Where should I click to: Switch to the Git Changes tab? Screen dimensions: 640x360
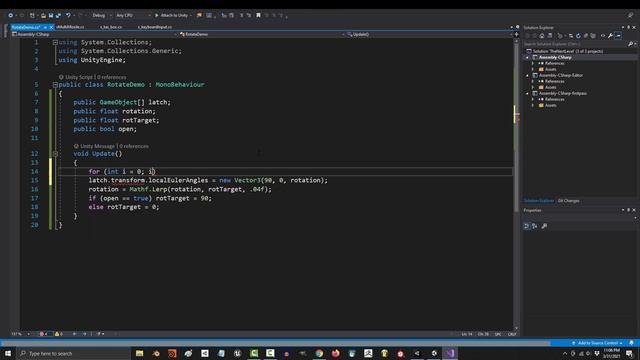click(x=569, y=201)
